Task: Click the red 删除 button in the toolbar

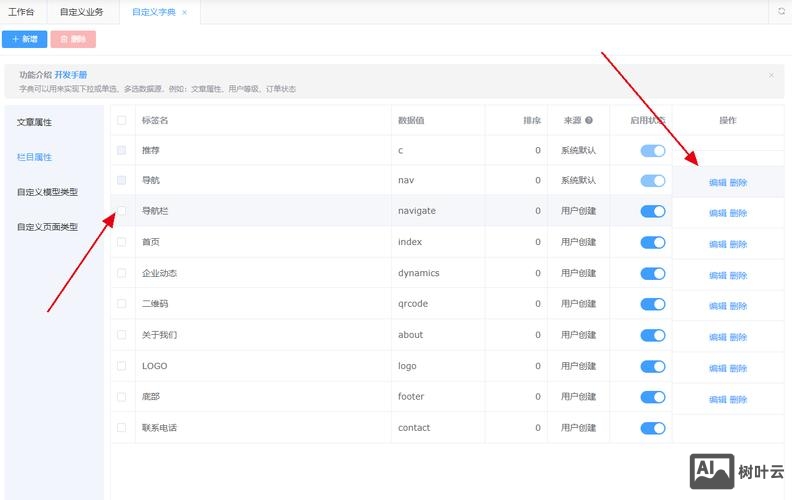Action: coord(73,39)
